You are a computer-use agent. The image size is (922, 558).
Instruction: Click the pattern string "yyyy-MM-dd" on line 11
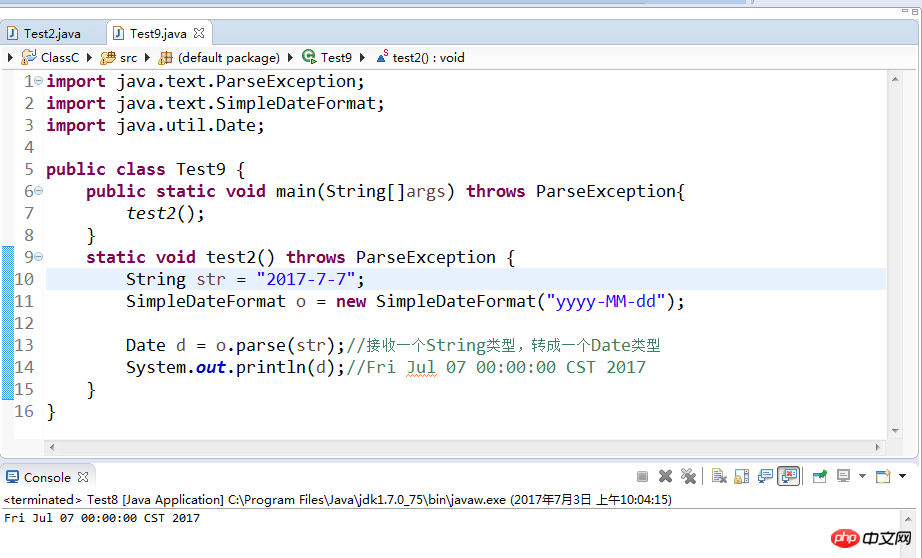606,301
